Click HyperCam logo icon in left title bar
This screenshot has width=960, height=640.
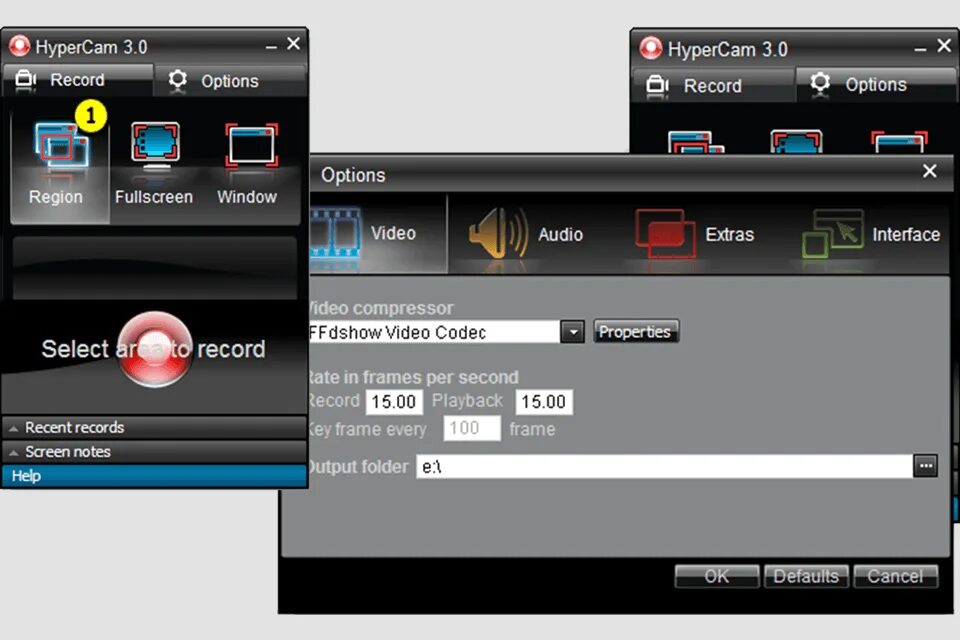[20, 45]
